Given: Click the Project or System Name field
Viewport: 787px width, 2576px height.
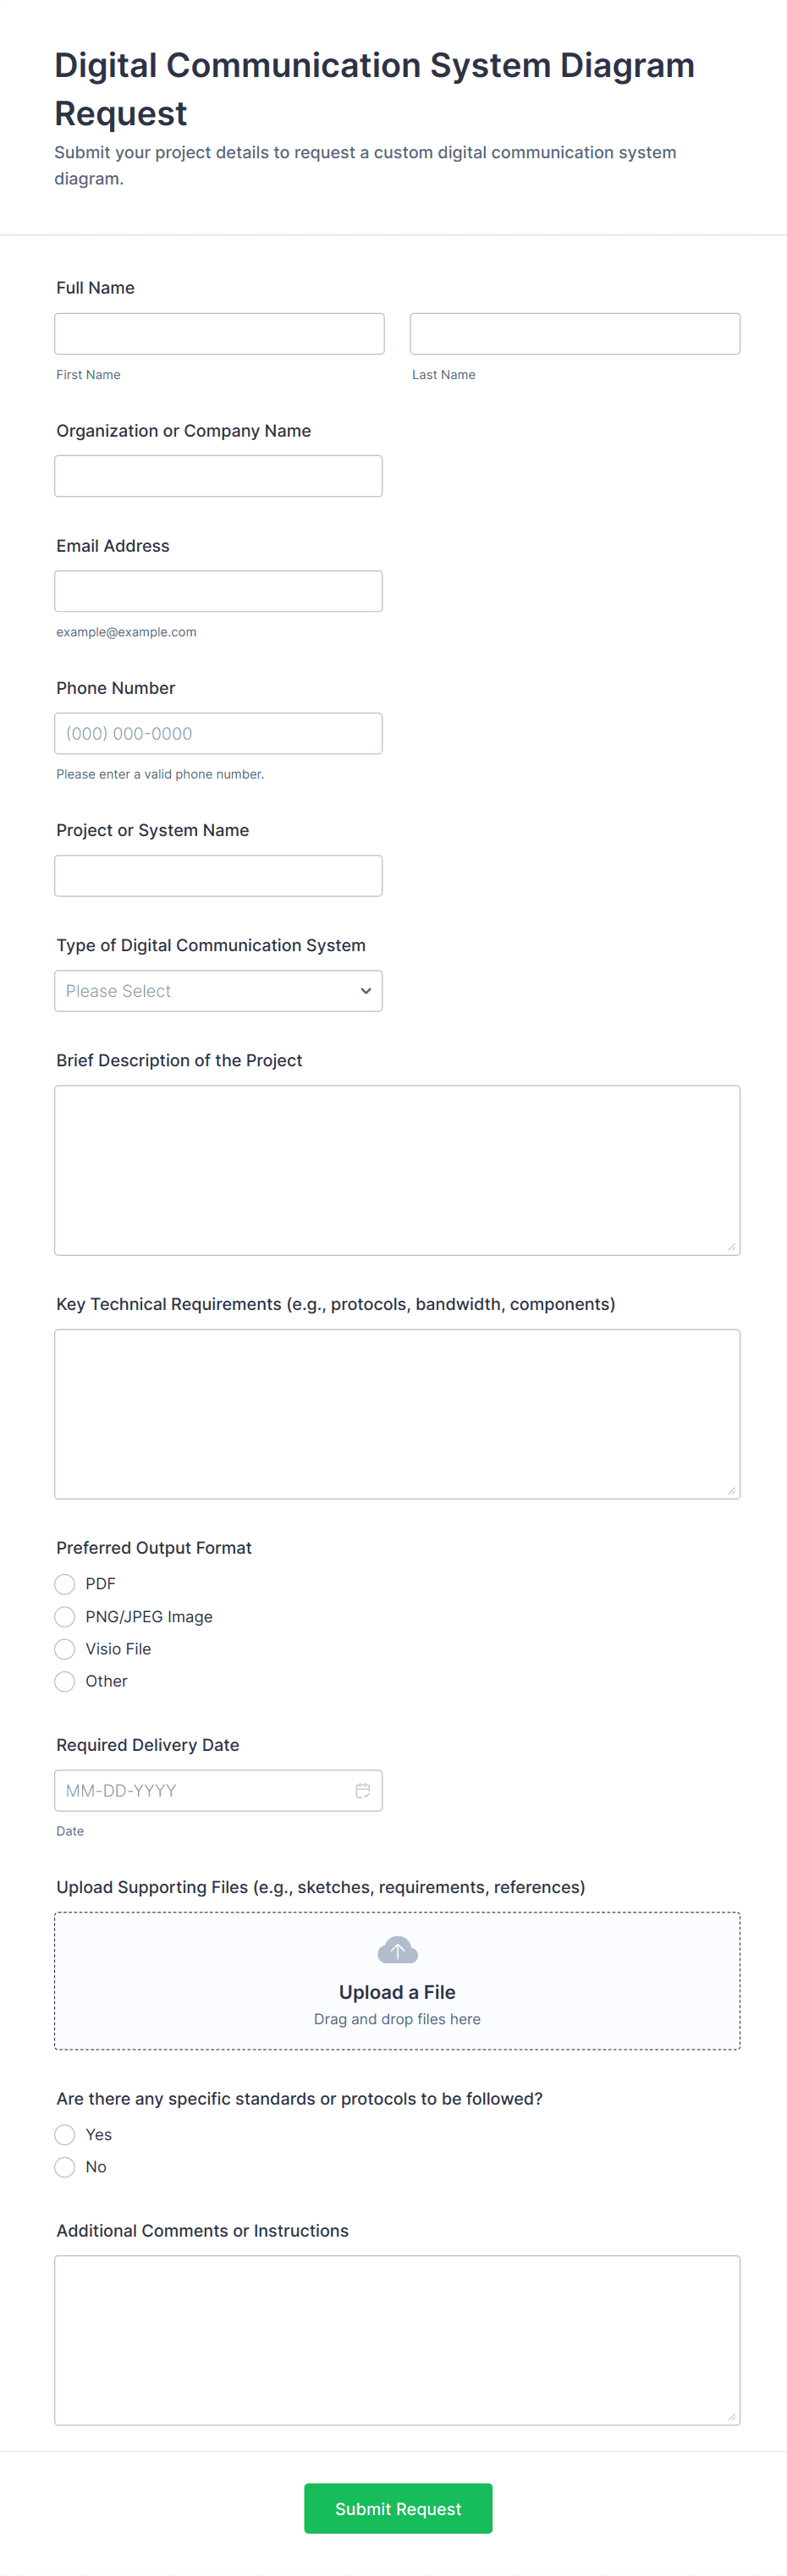Looking at the screenshot, I should (x=218, y=875).
